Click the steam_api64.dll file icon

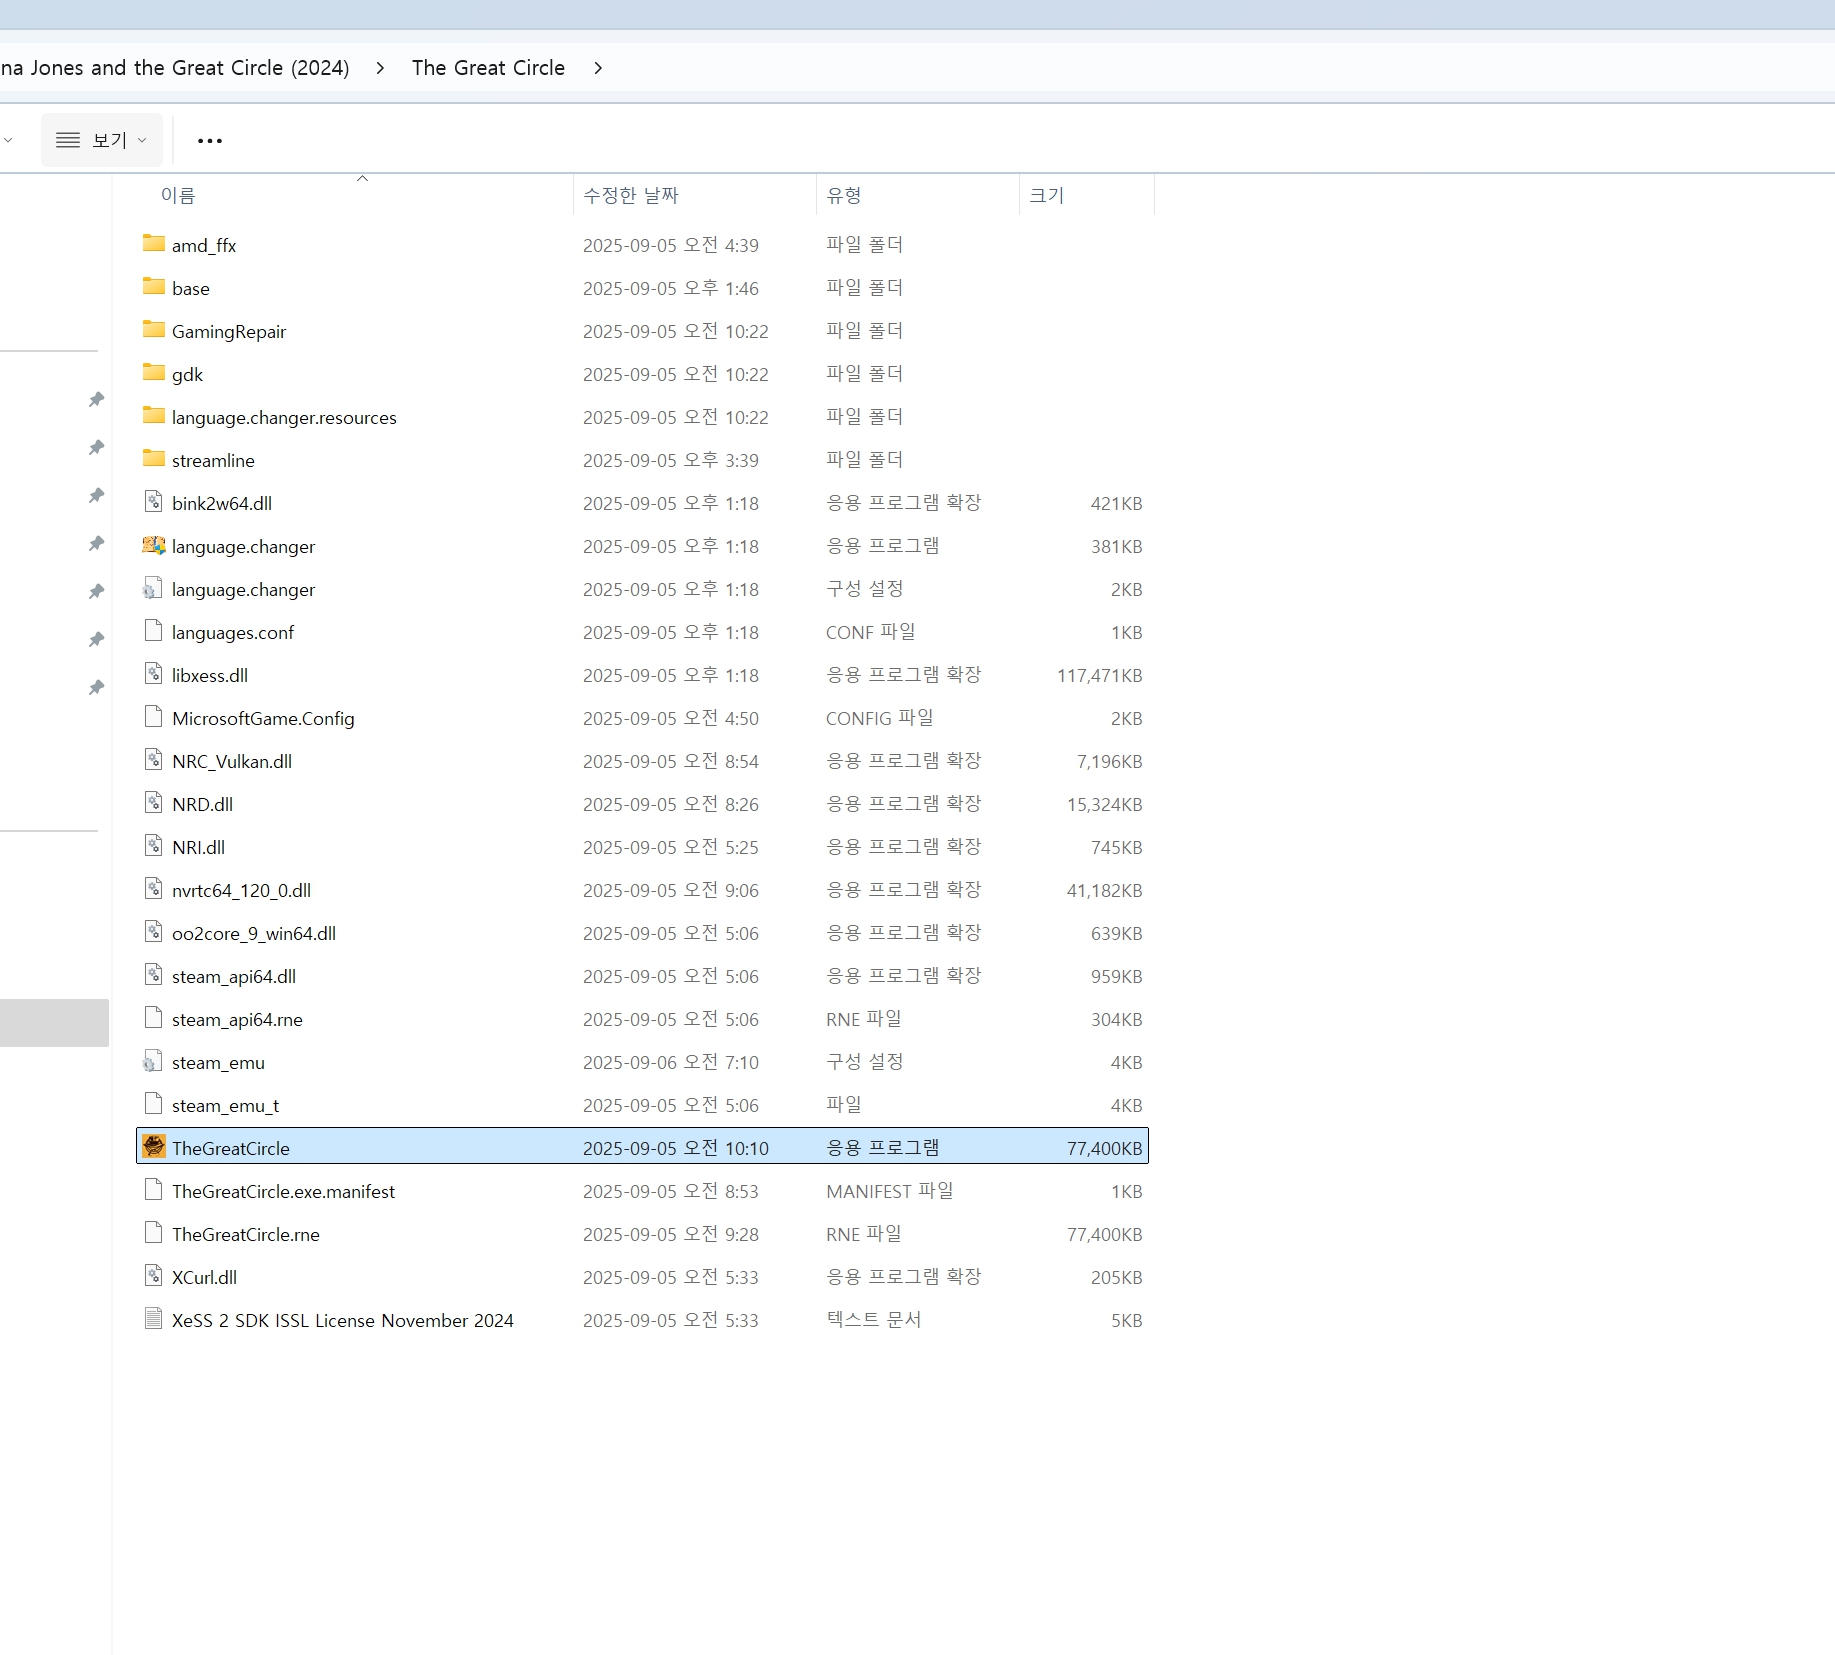(153, 975)
